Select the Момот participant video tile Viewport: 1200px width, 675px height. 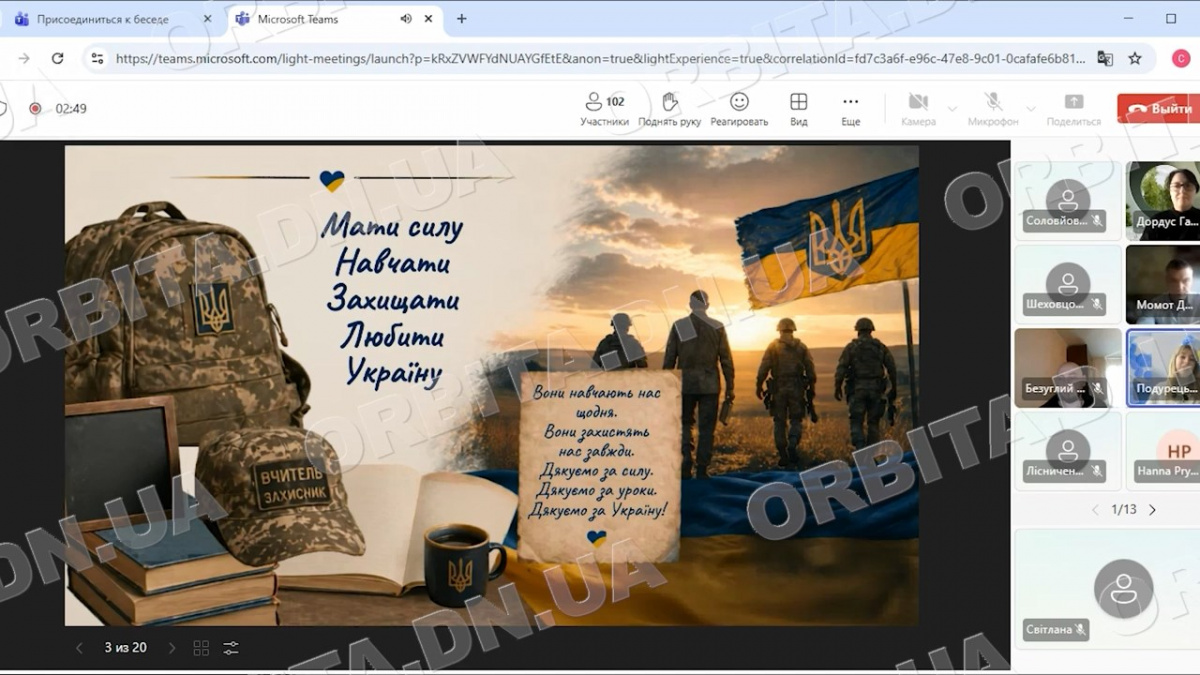pyautogui.click(x=1163, y=284)
